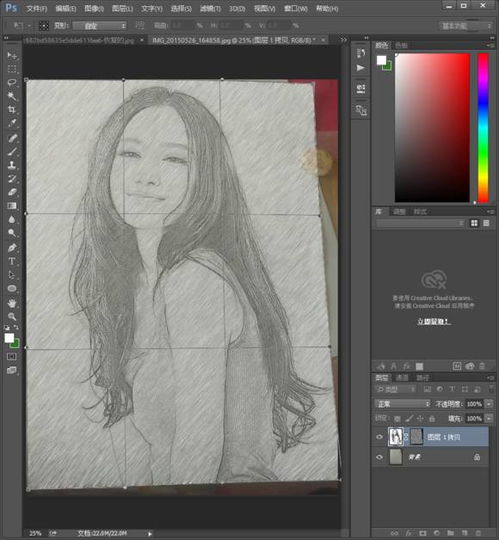Open the library selection dropdown
The image size is (499, 540).
pyautogui.click(x=420, y=223)
